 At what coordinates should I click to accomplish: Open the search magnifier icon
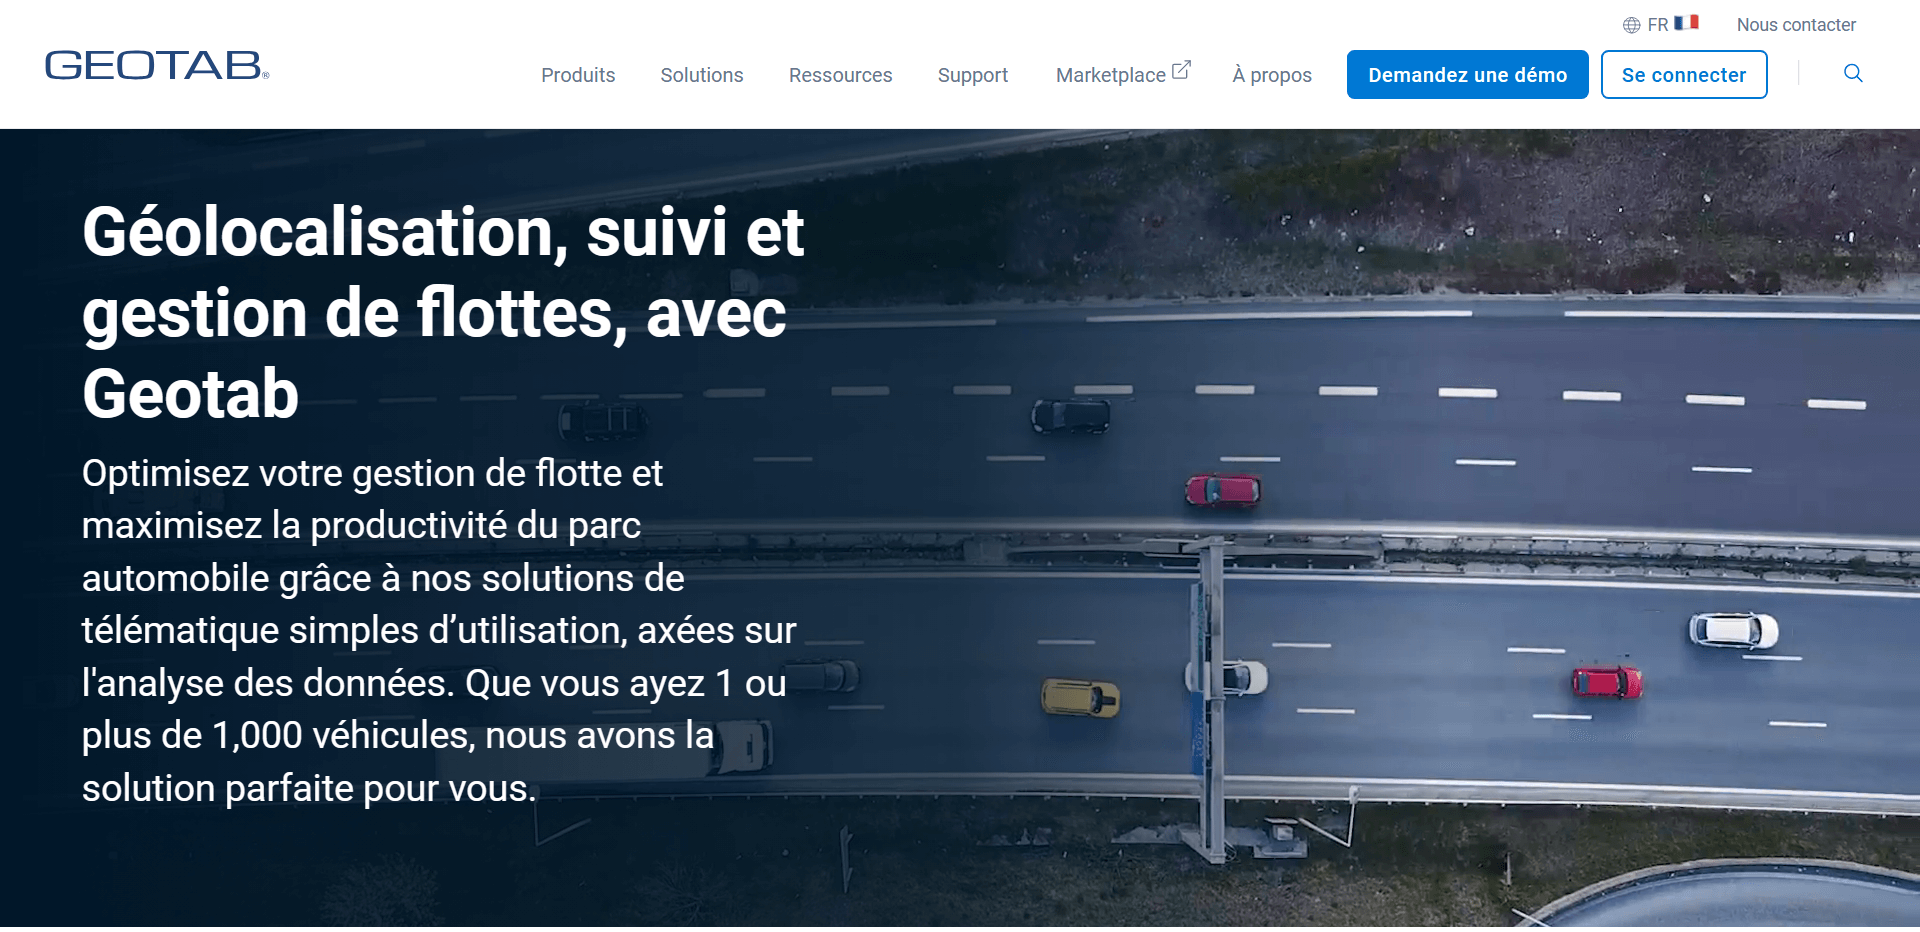(x=1853, y=73)
